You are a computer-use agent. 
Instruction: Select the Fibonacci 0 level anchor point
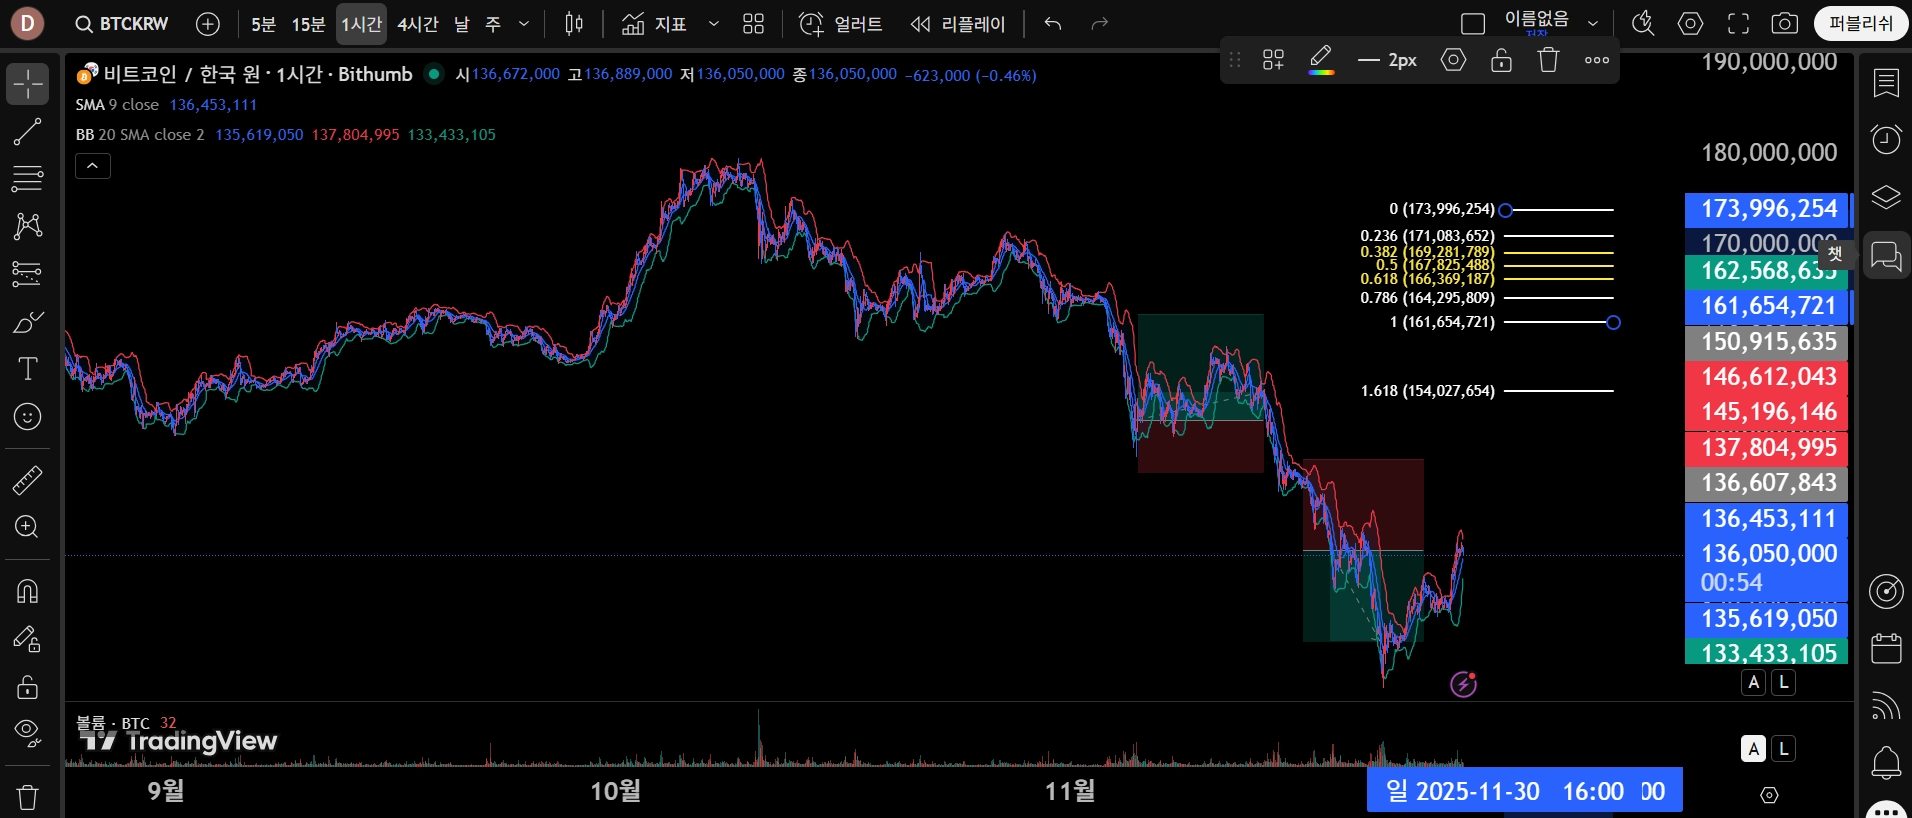[x=1506, y=210]
